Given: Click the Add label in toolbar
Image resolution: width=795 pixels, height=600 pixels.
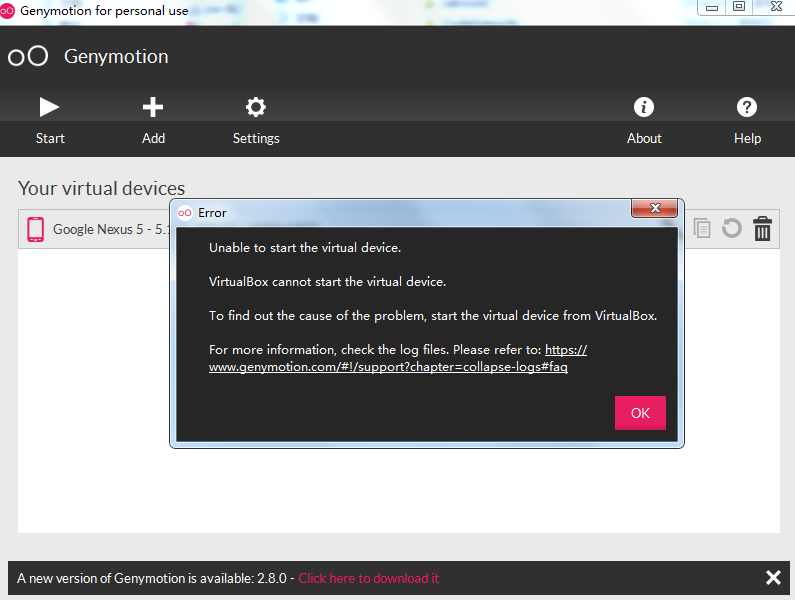Looking at the screenshot, I should [153, 138].
